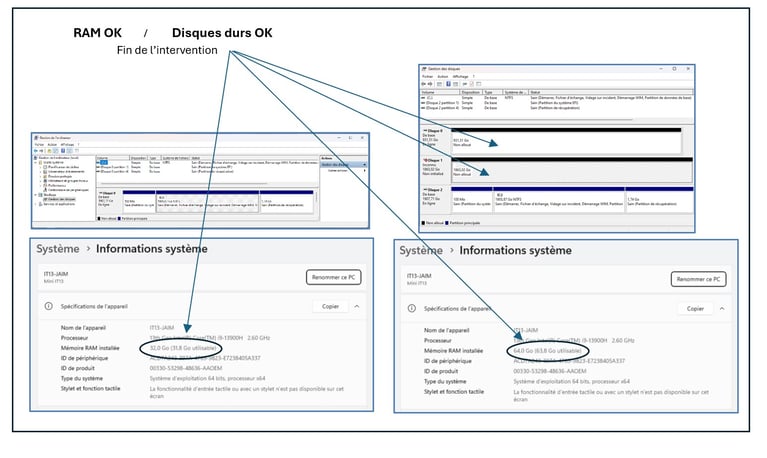Viewport: 767px width, 458px height.
Task: Select Disque 2 label in right disk window
Action: pos(433,189)
